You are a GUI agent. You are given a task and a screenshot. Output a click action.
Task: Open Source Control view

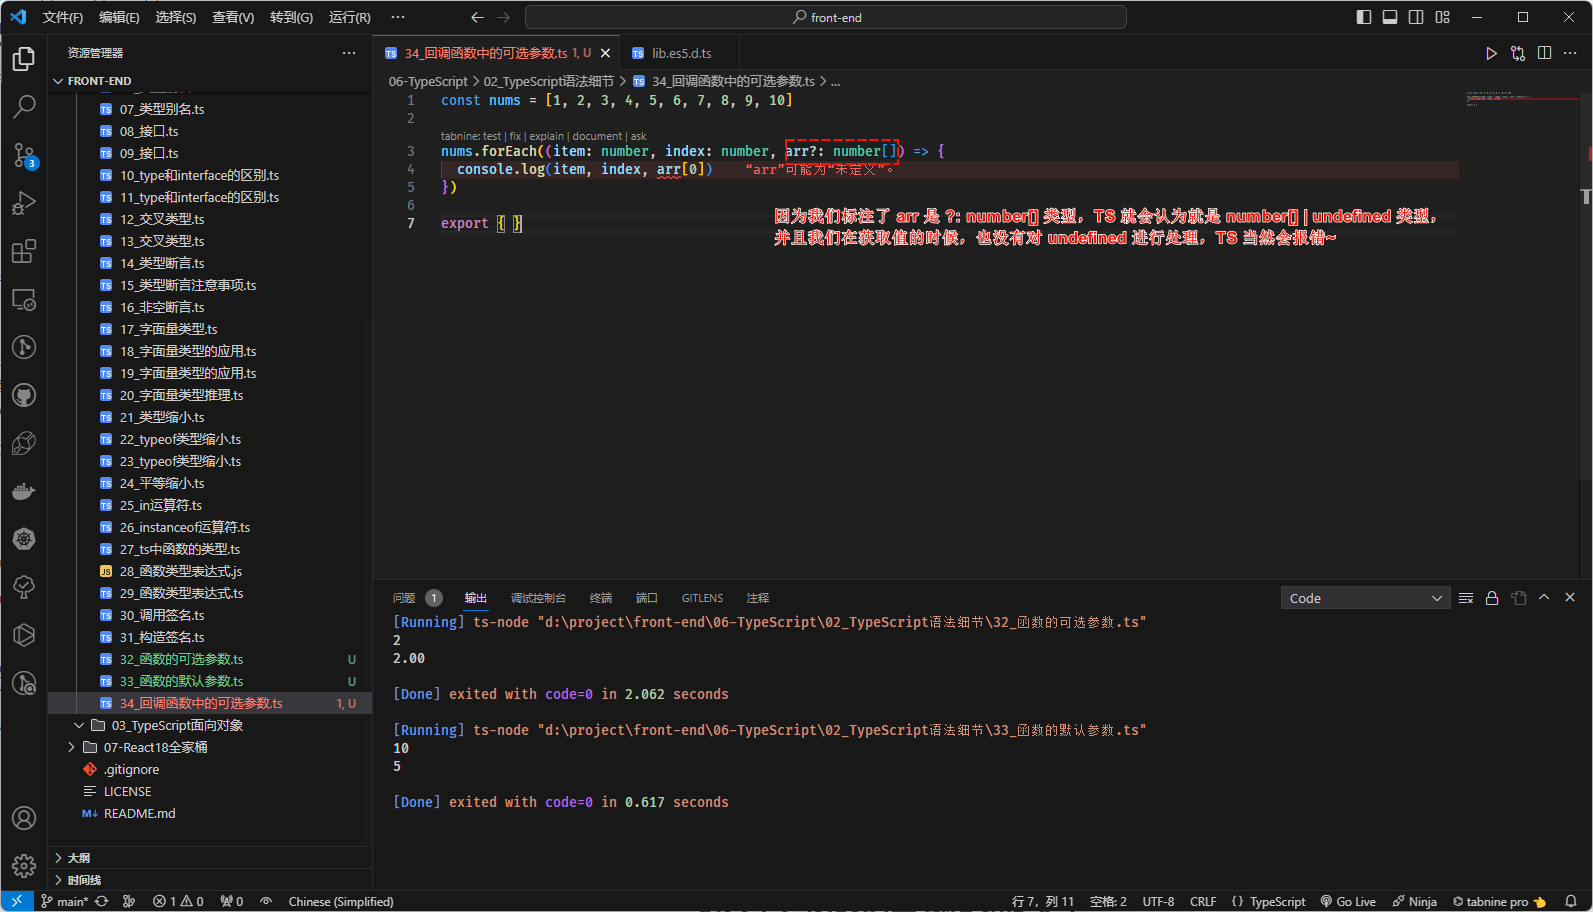click(x=24, y=155)
